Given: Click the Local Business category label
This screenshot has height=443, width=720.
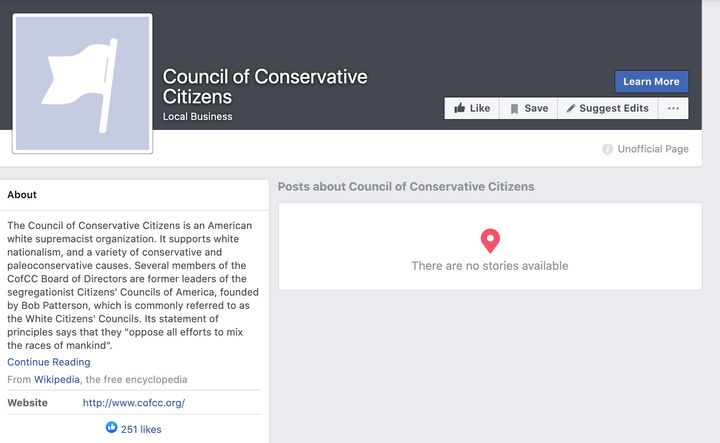Looking at the screenshot, I should click(197, 117).
